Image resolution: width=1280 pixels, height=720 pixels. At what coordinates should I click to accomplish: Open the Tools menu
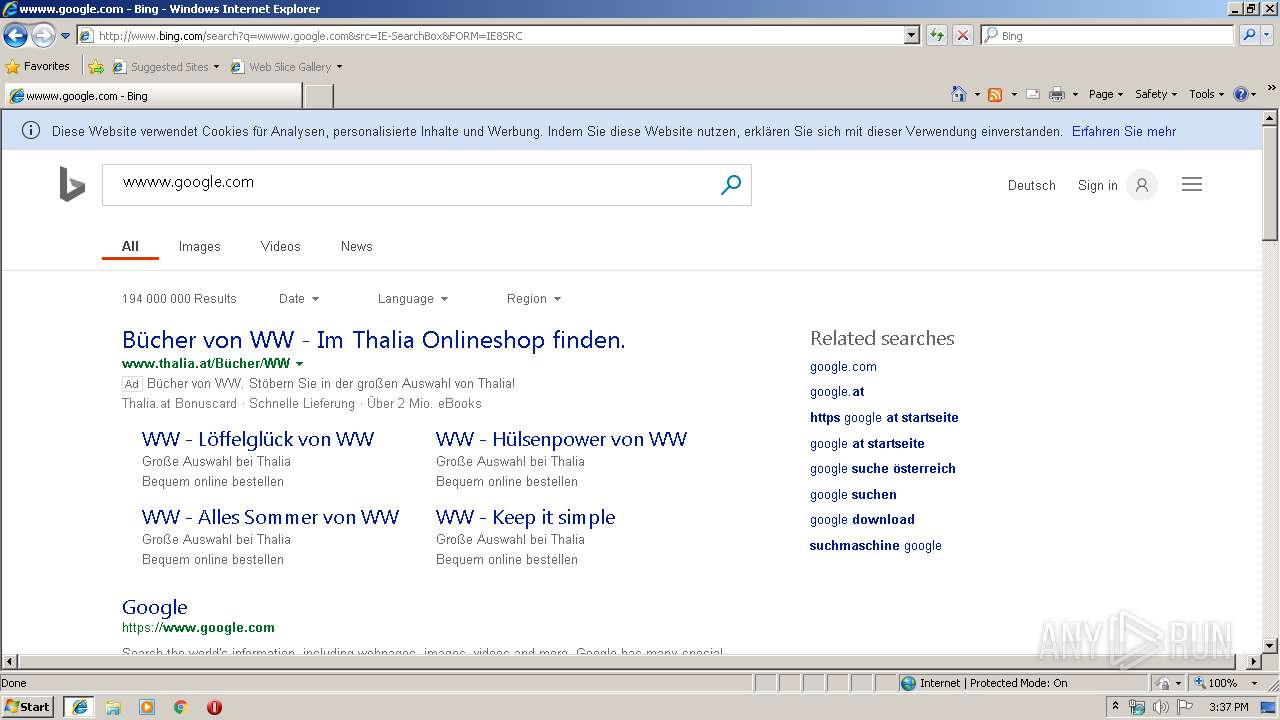pos(1207,94)
